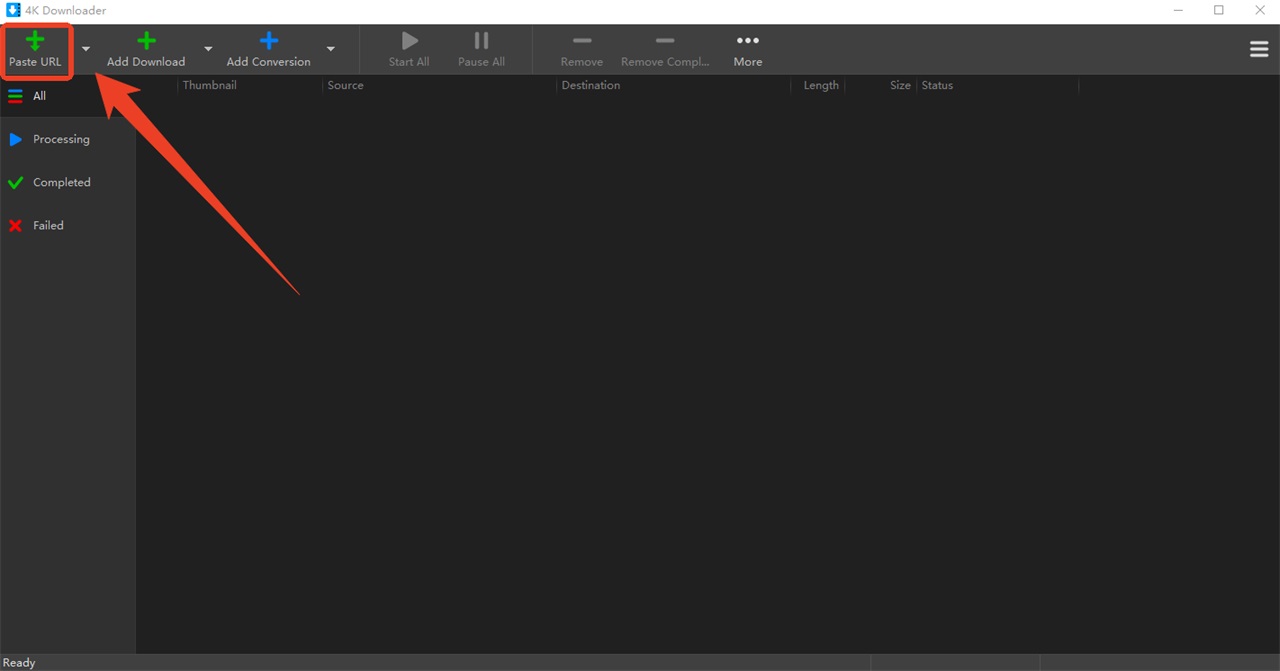The image size is (1280, 671).
Task: Open the More options menu
Action: 748,50
